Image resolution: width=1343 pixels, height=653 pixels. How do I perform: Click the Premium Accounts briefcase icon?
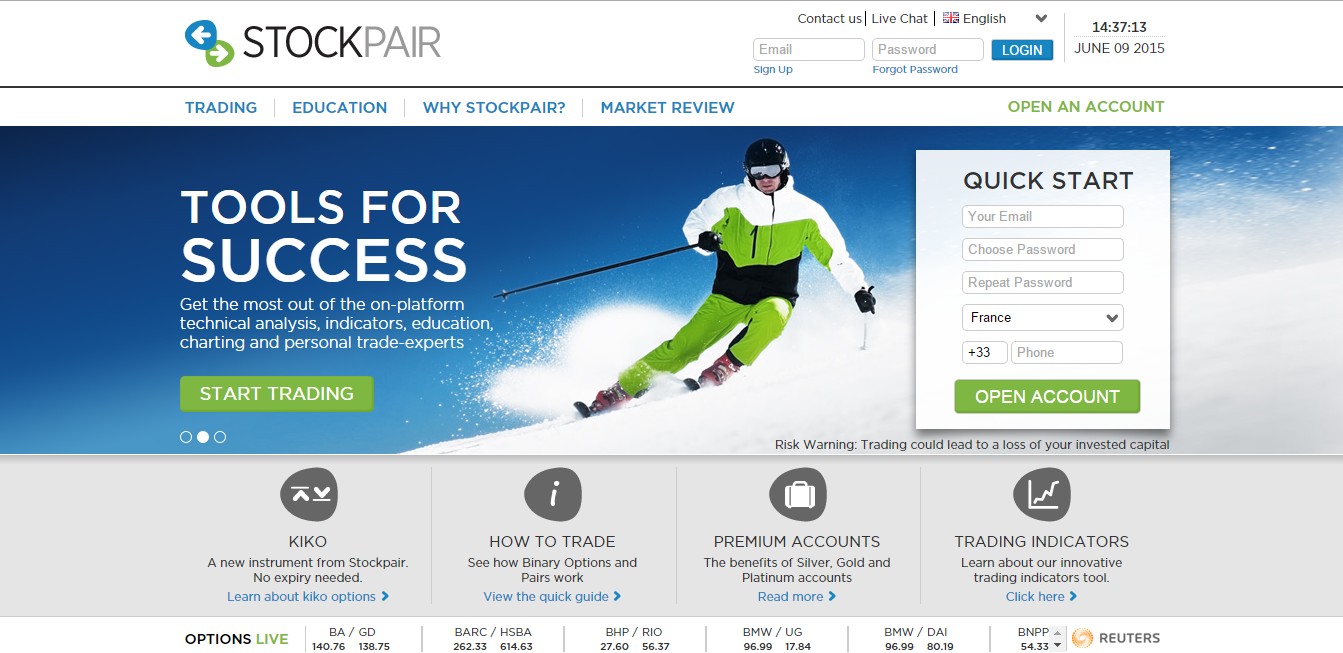[797, 494]
